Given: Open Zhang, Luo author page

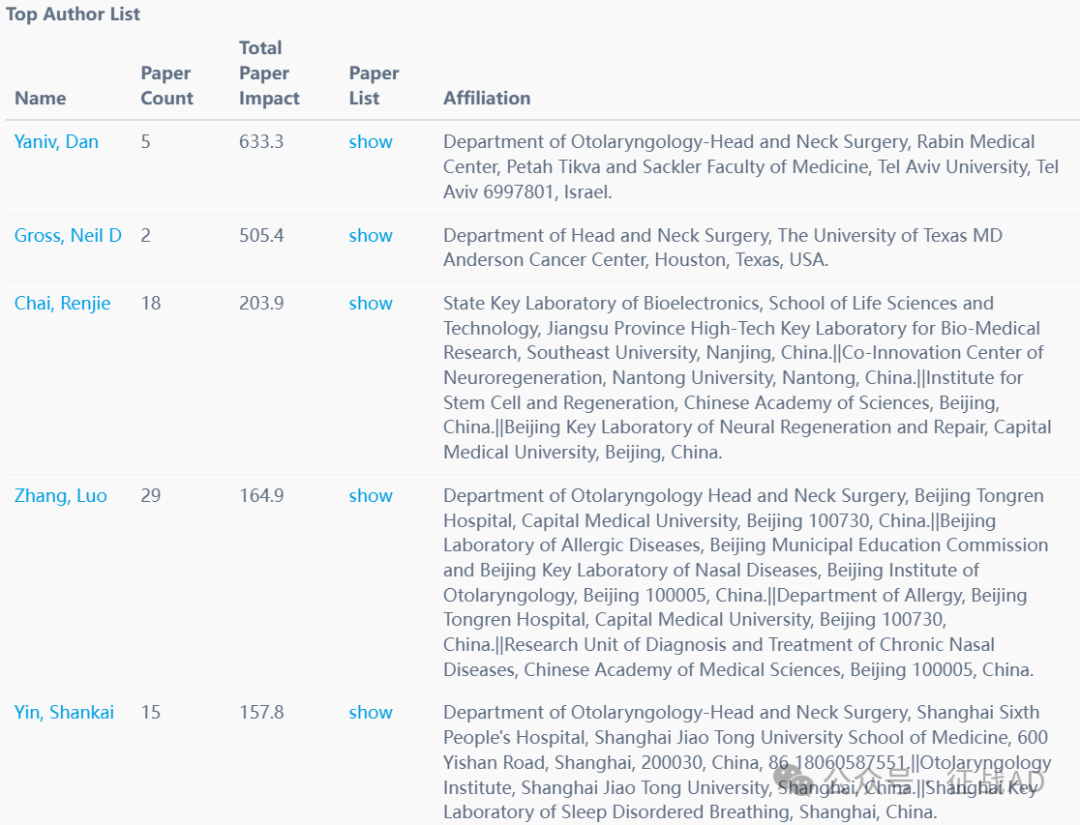Looking at the screenshot, I should click(61, 496).
